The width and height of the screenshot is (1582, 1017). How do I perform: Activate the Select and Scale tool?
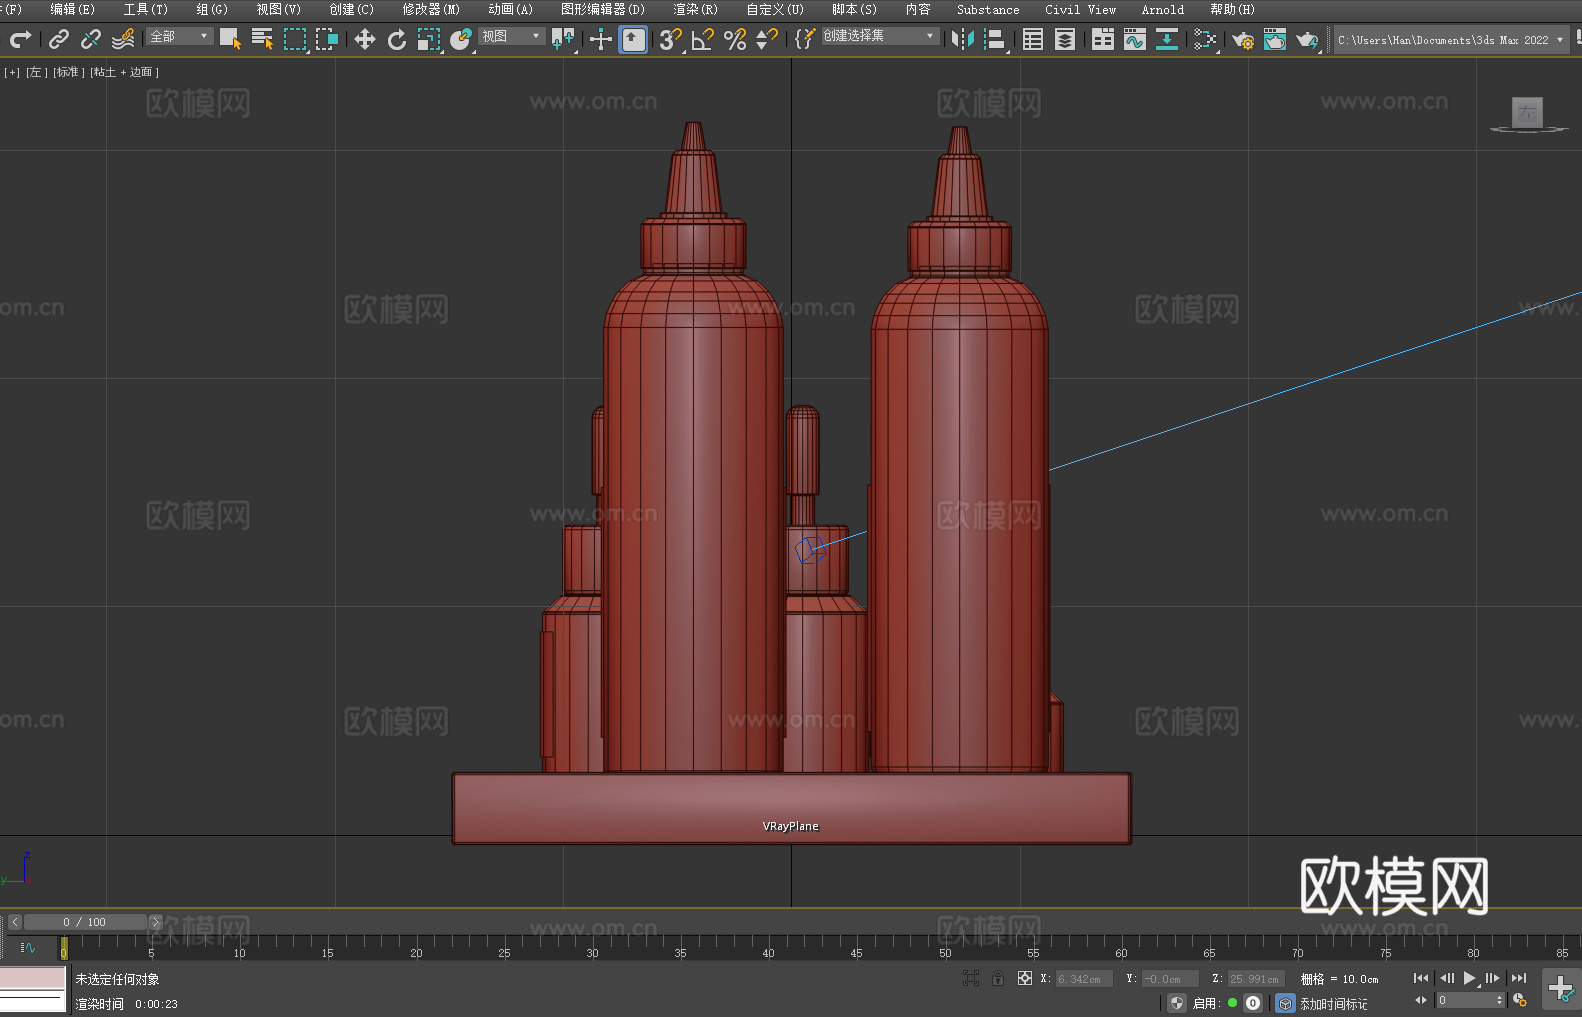429,39
